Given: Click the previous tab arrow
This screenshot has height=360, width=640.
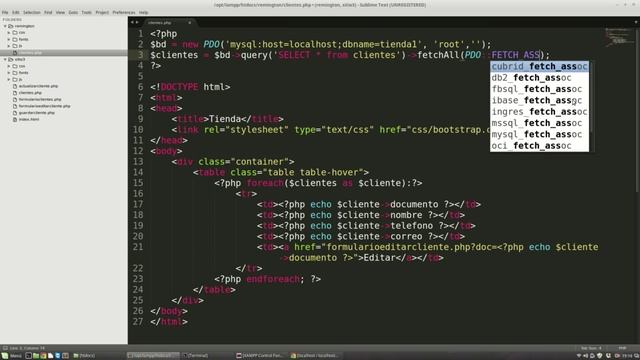Looking at the screenshot, I should [132, 22].
